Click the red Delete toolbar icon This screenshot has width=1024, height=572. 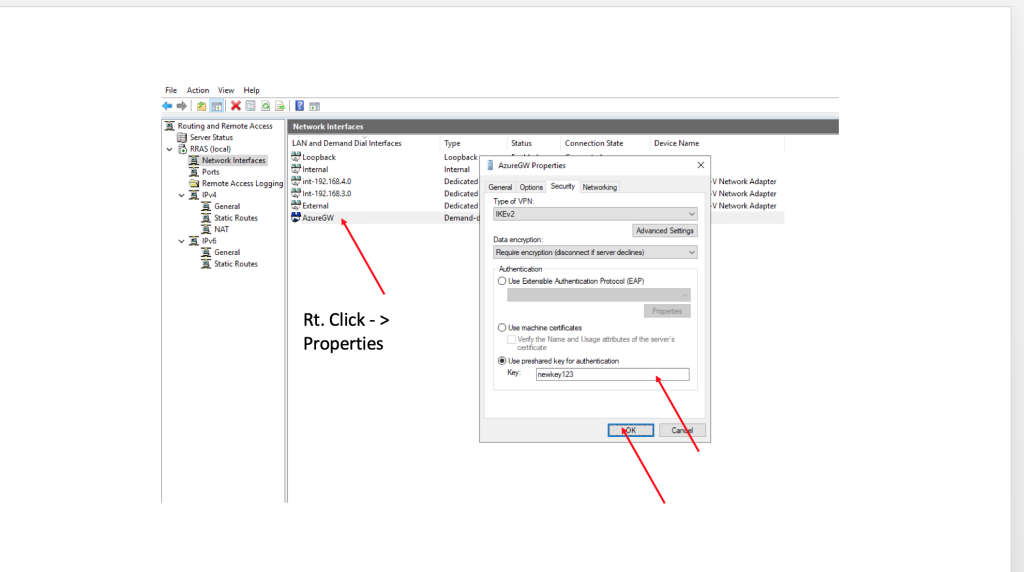pyautogui.click(x=236, y=106)
